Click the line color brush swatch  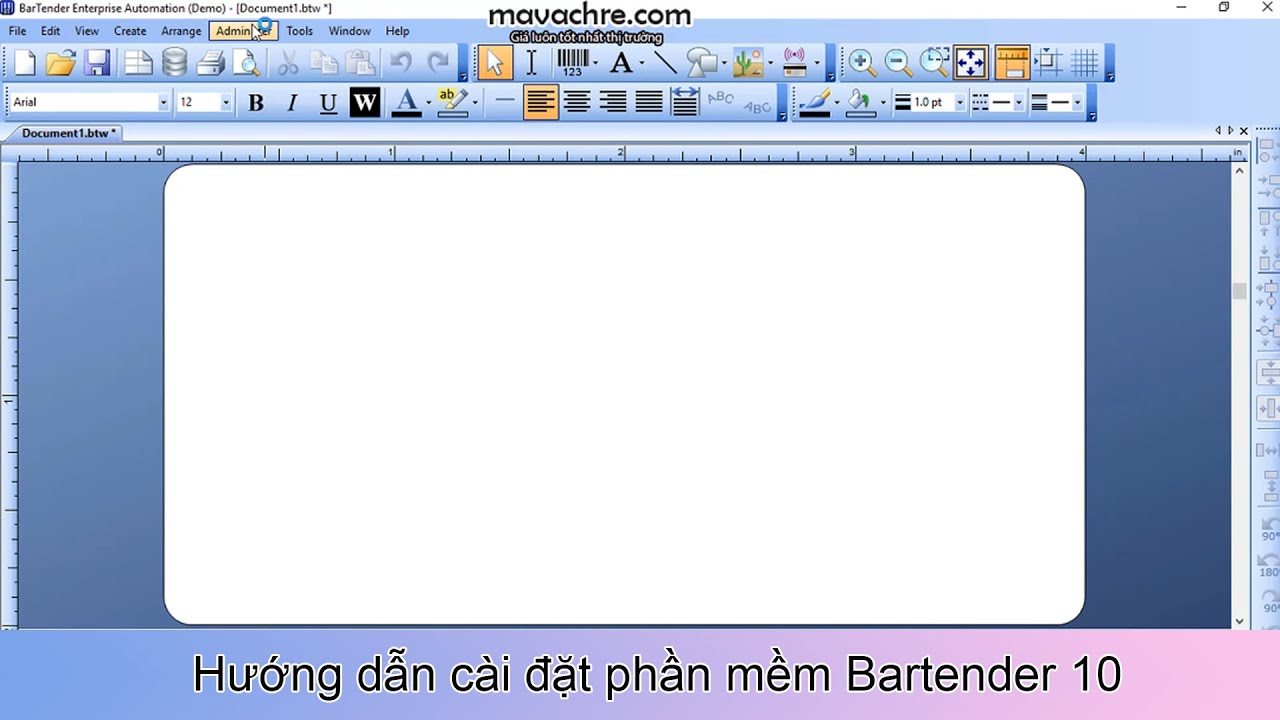point(814,102)
